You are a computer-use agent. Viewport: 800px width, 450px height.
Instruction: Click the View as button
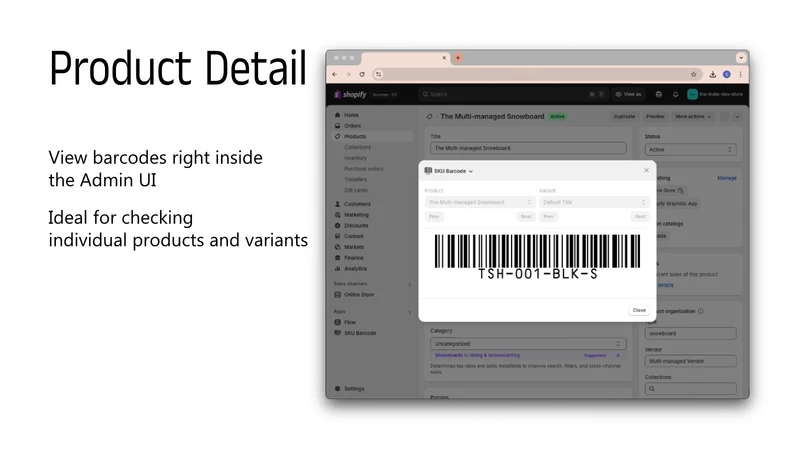tap(628, 94)
